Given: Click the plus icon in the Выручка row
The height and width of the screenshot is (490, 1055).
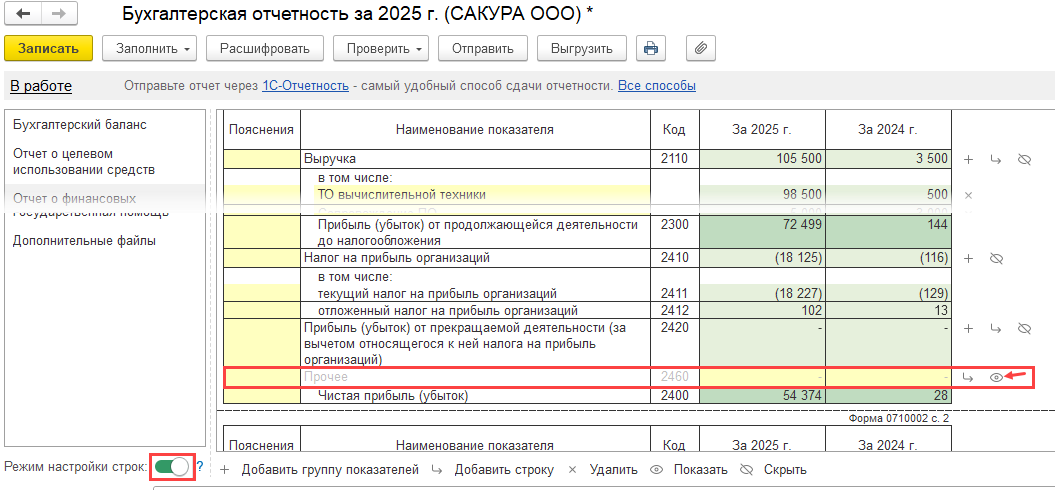Looking at the screenshot, I should (x=967, y=159).
